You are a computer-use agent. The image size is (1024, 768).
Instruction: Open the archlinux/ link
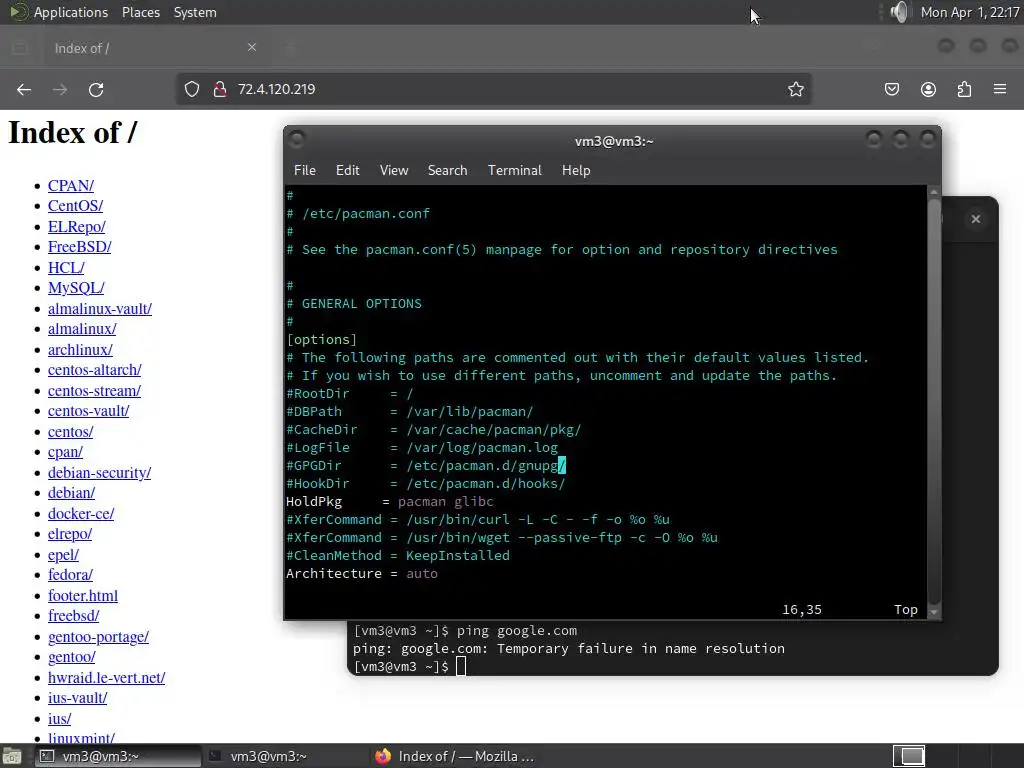coord(80,350)
